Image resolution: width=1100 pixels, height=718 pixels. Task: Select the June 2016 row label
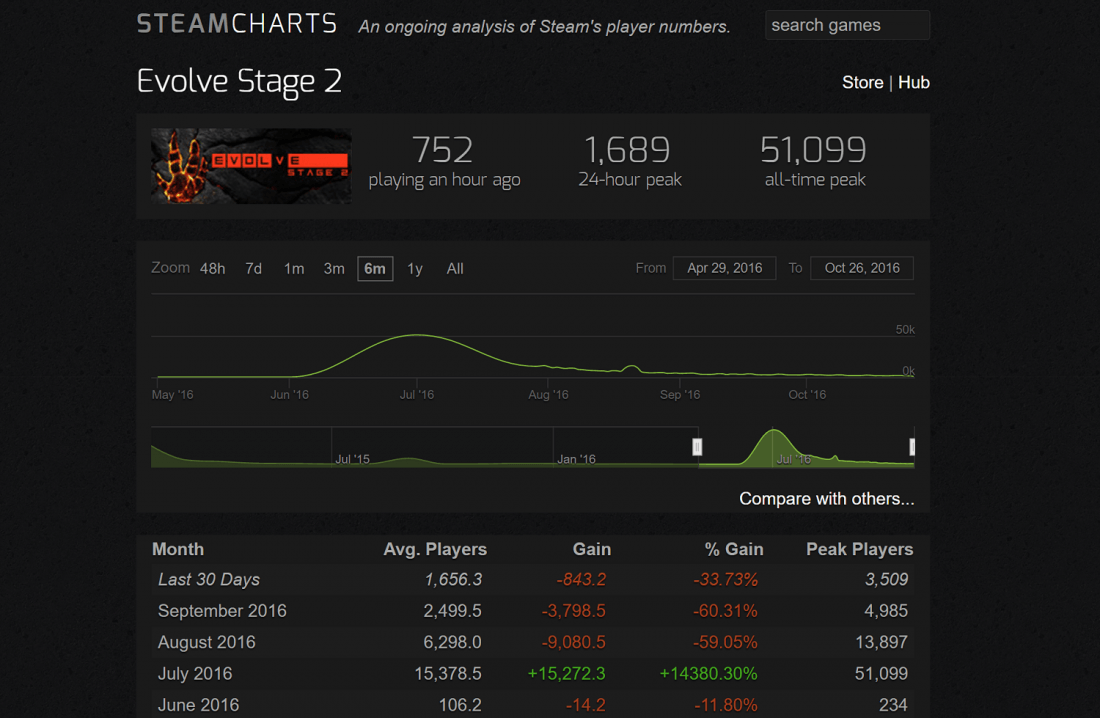(x=199, y=705)
